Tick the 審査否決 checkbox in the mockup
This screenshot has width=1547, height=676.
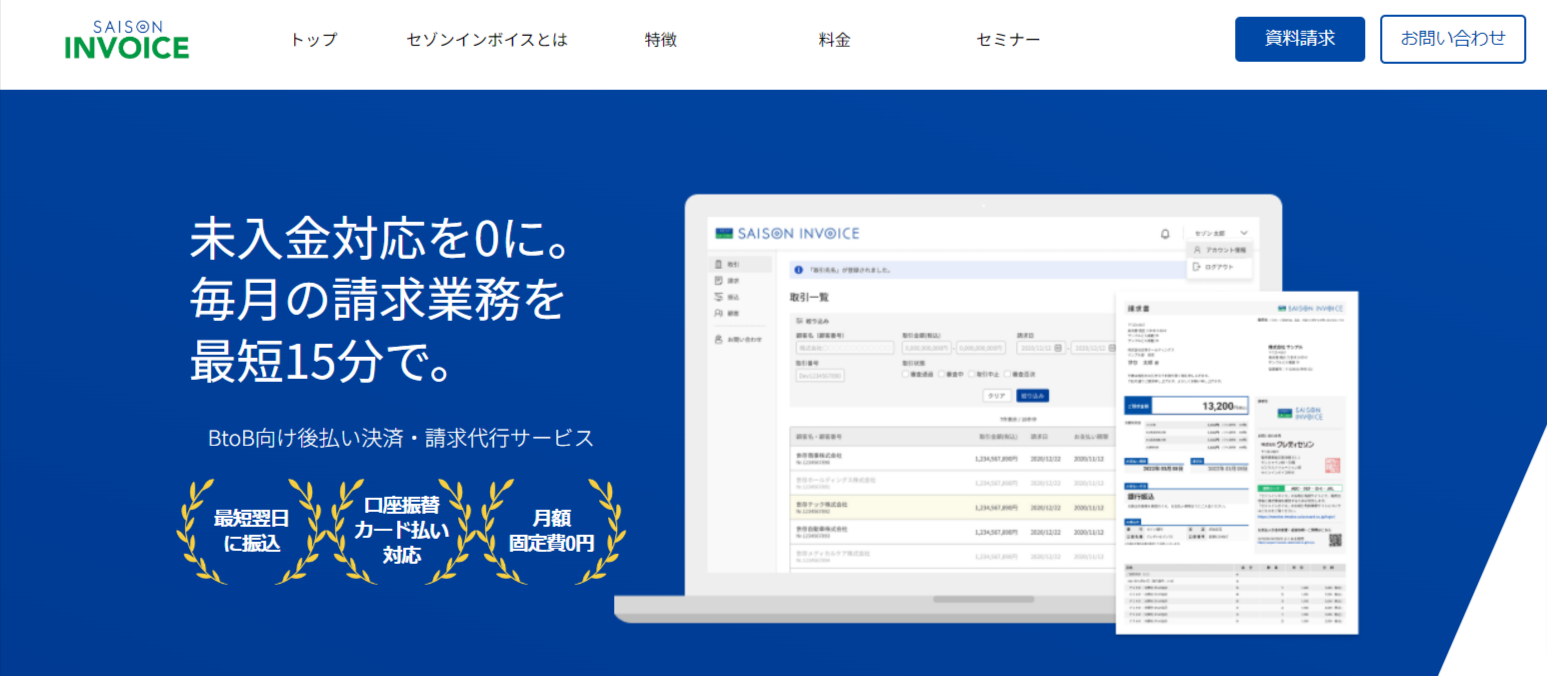coord(1007,374)
